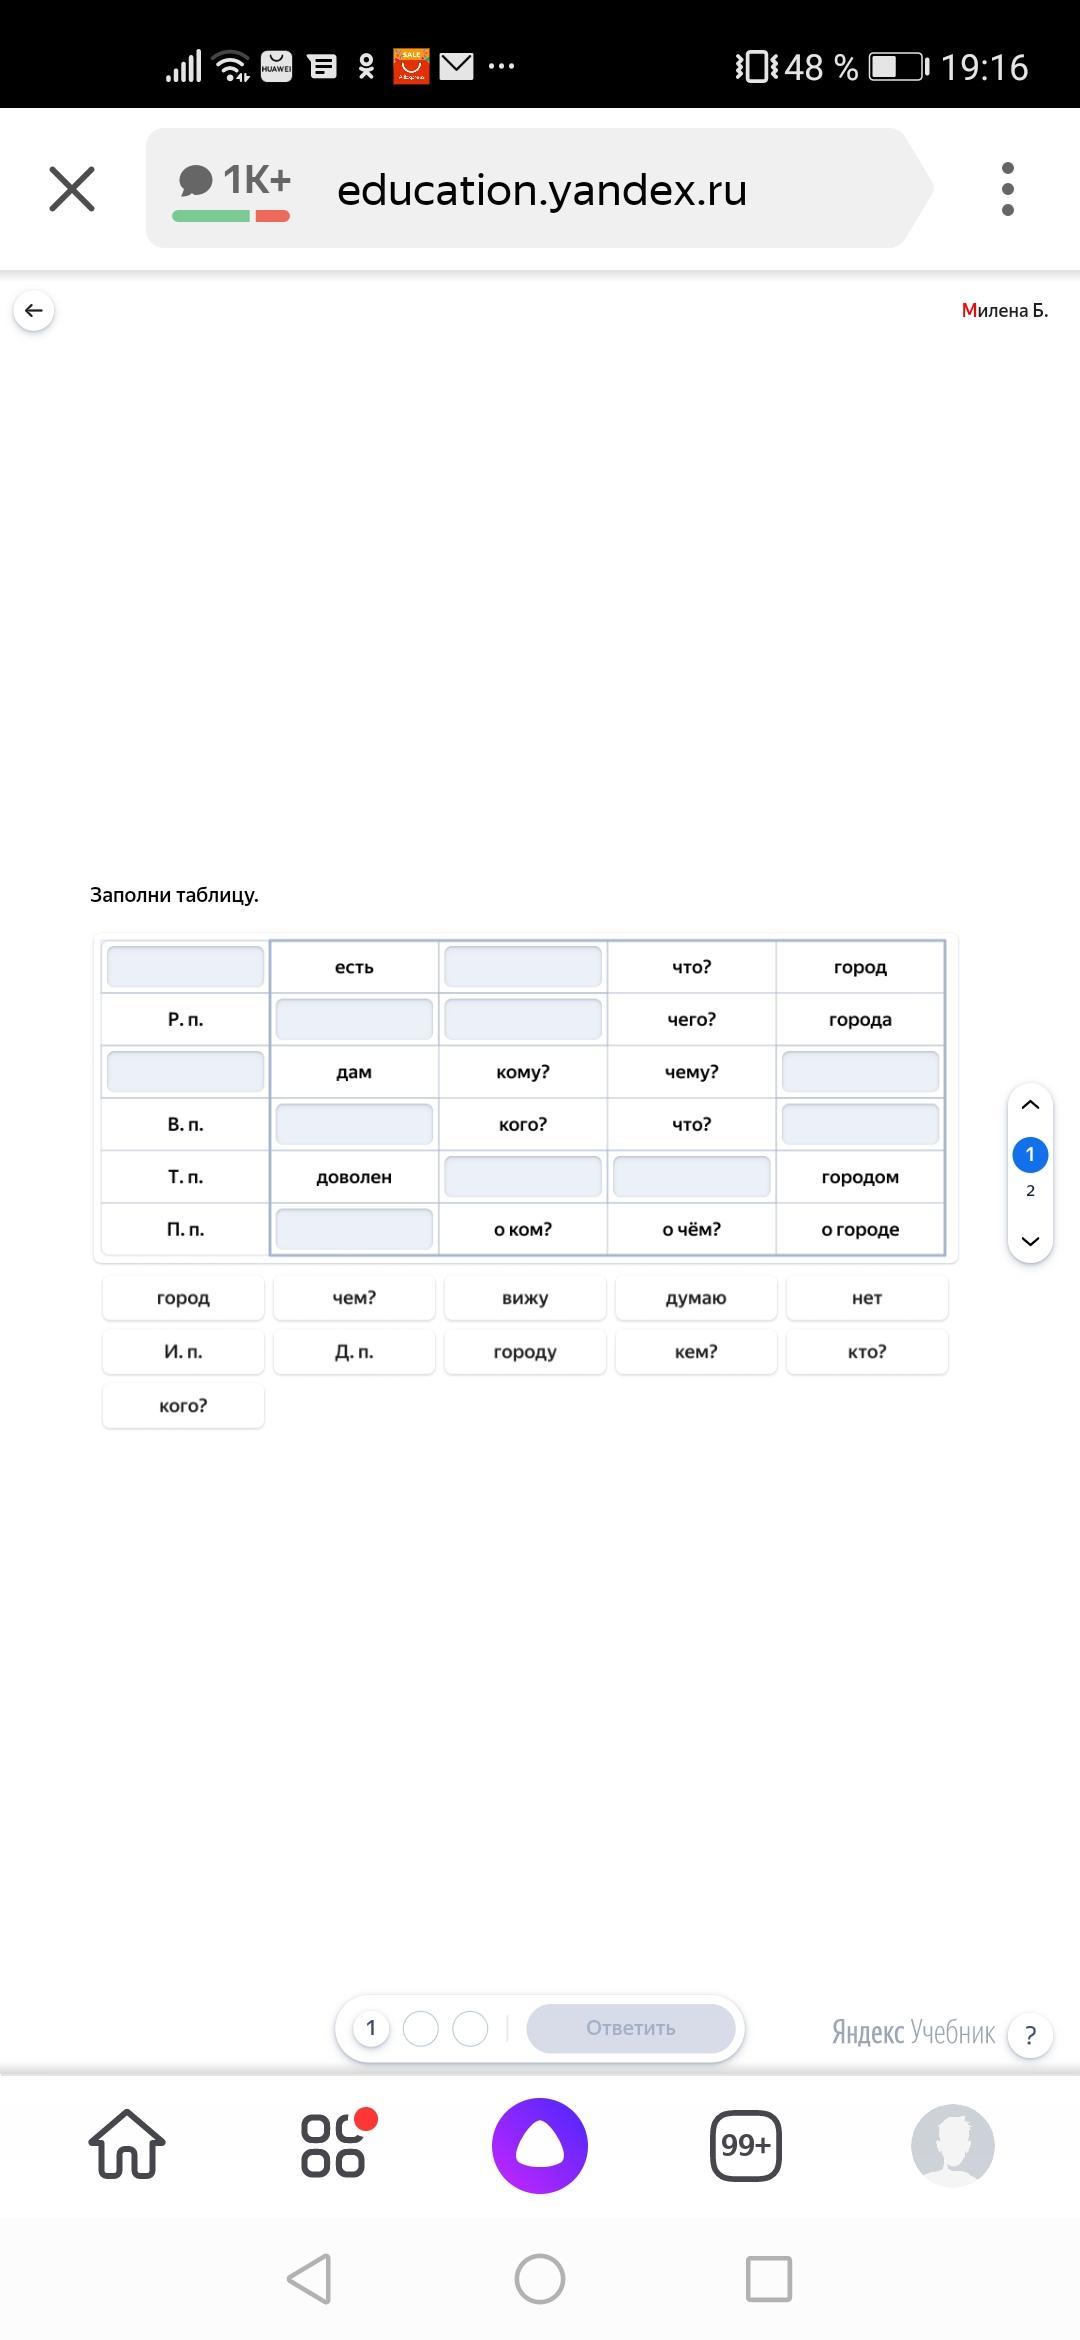The height and width of the screenshot is (2340, 1080).
Task: Open the three-dot browser menu
Action: [x=1007, y=189]
